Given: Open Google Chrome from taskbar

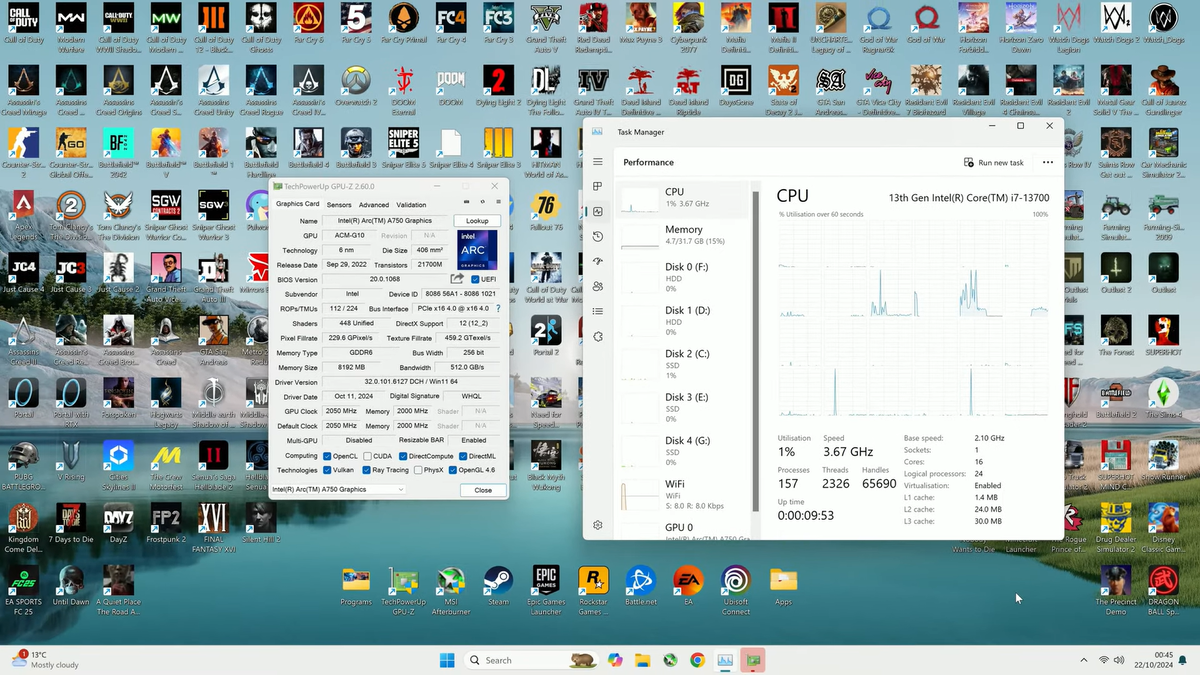Looking at the screenshot, I should (x=697, y=660).
